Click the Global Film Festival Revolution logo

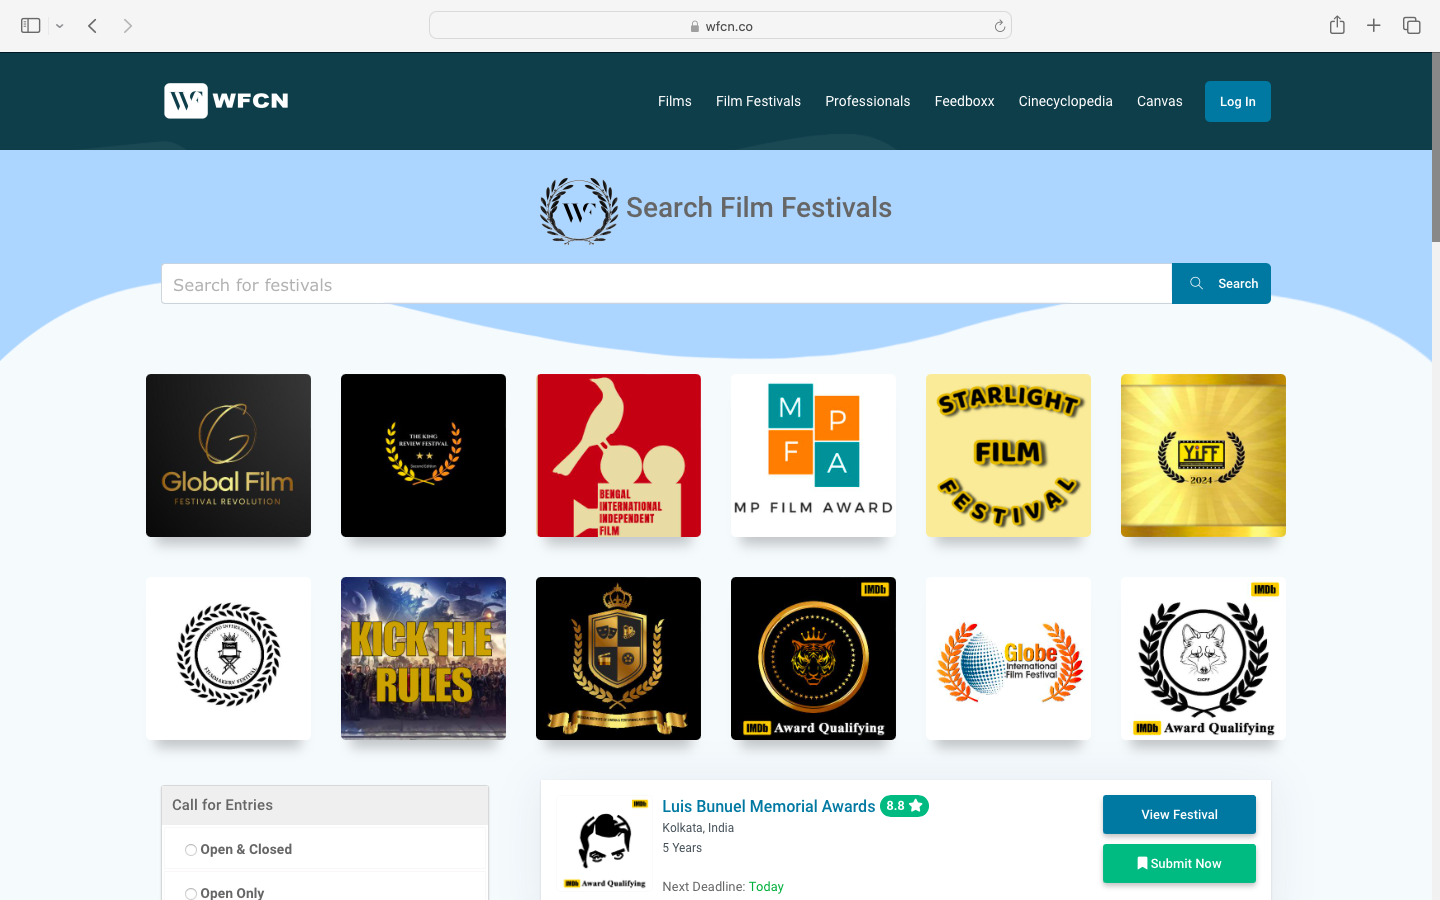[x=228, y=455]
